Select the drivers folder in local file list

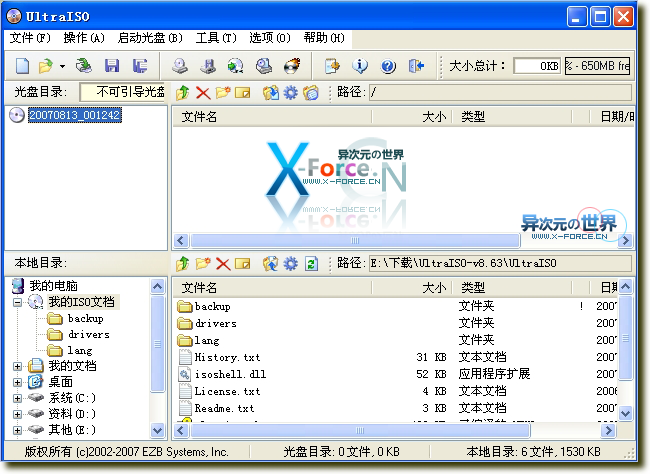pyautogui.click(x=216, y=323)
